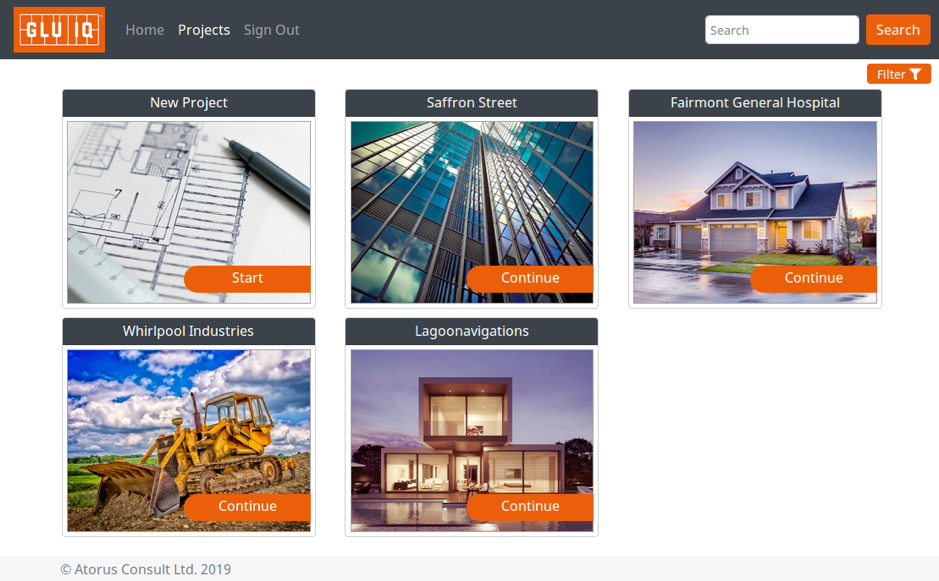Image resolution: width=939 pixels, height=581 pixels.
Task: Select the Fairmont General Hospital card title
Action: tap(755, 103)
